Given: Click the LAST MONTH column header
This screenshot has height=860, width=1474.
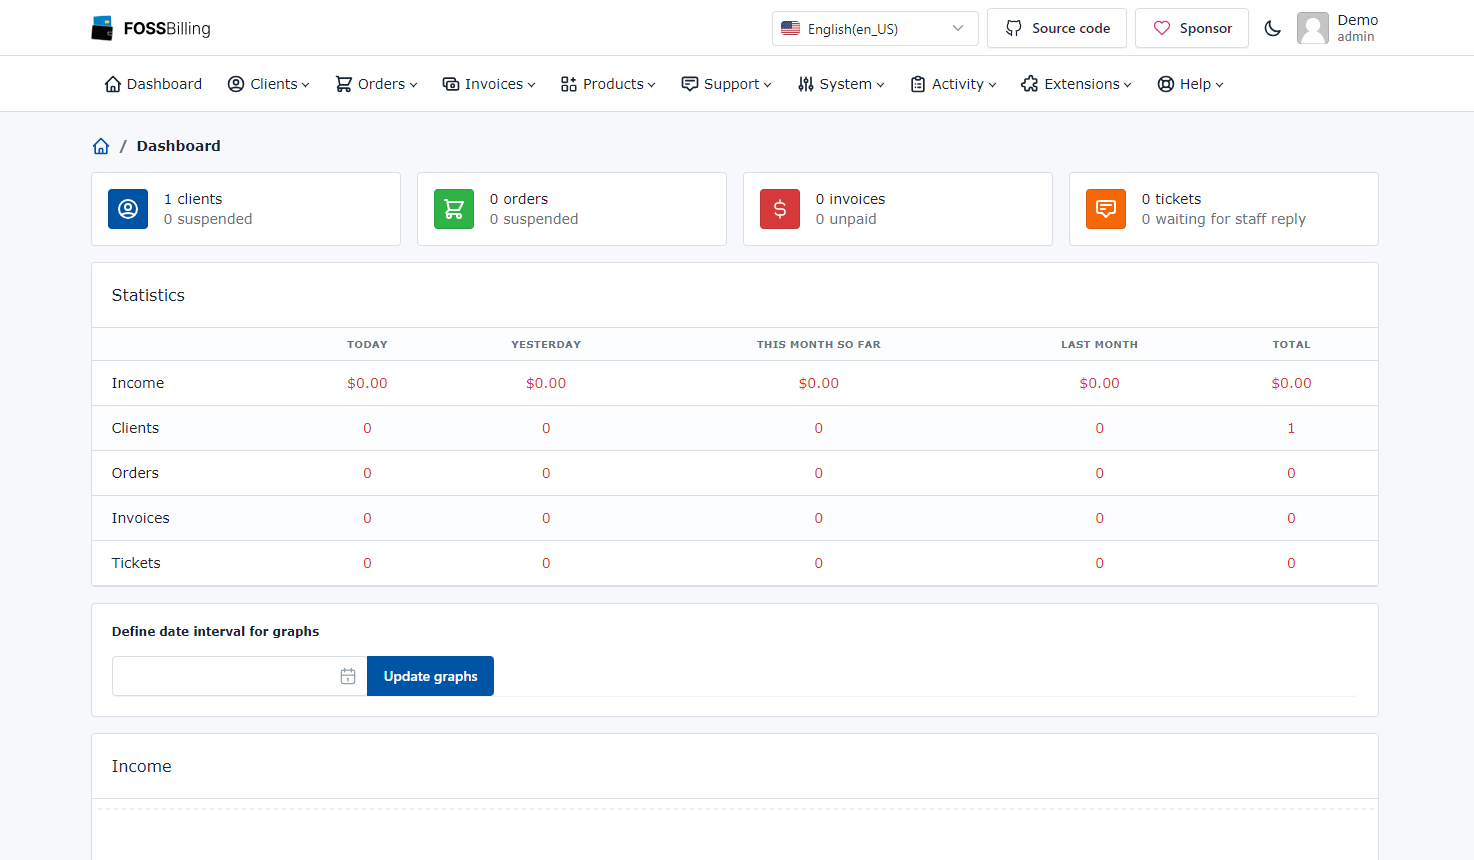Looking at the screenshot, I should point(1099,344).
